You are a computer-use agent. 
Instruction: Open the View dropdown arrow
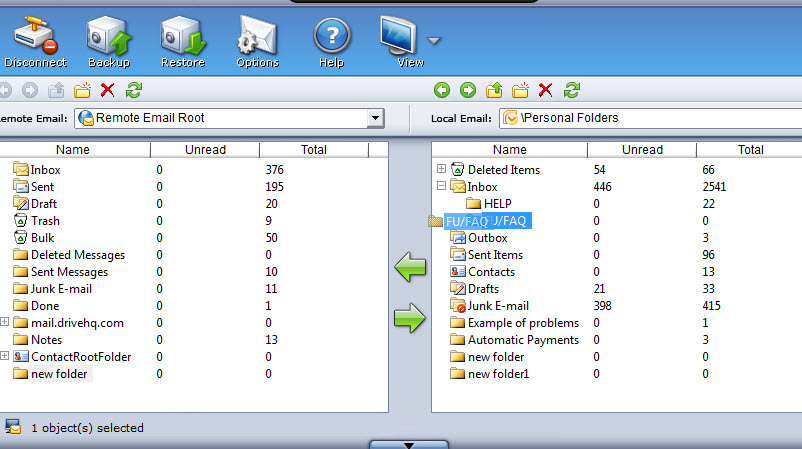pyautogui.click(x=434, y=41)
